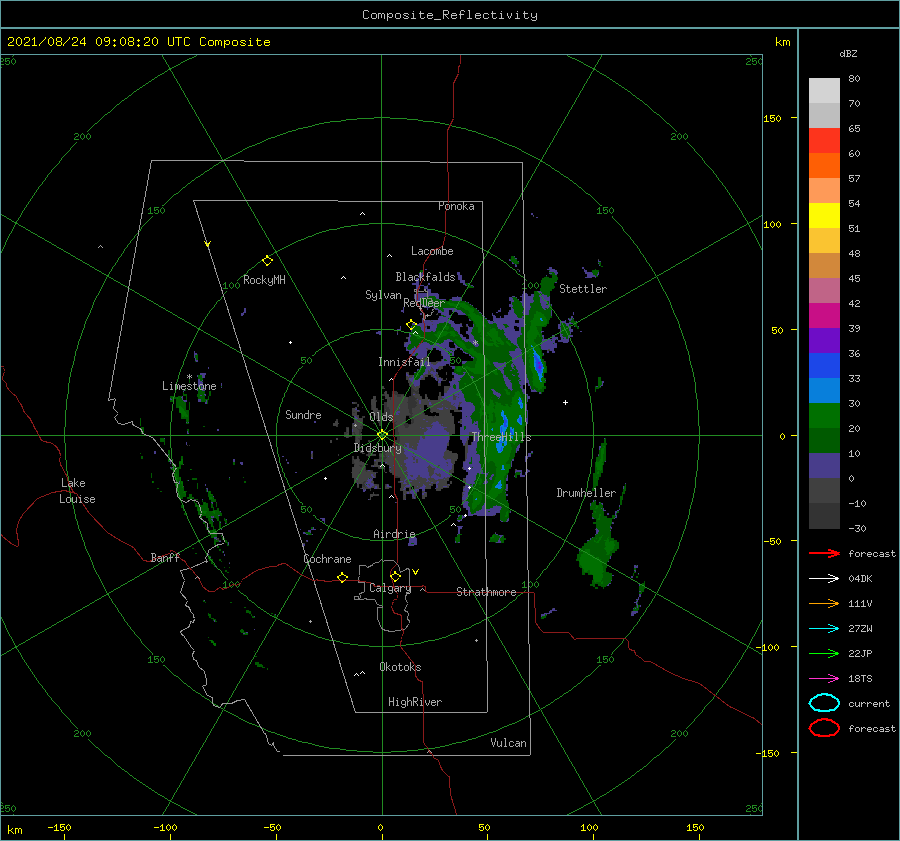Select the yellow 51-54 dBZ swatch
900x841 pixels.
pyautogui.click(x=824, y=216)
